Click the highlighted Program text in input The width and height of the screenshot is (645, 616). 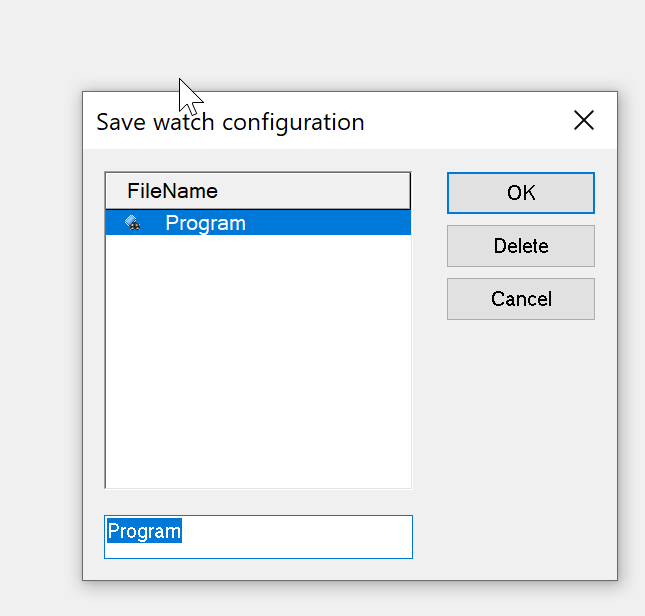click(x=144, y=531)
